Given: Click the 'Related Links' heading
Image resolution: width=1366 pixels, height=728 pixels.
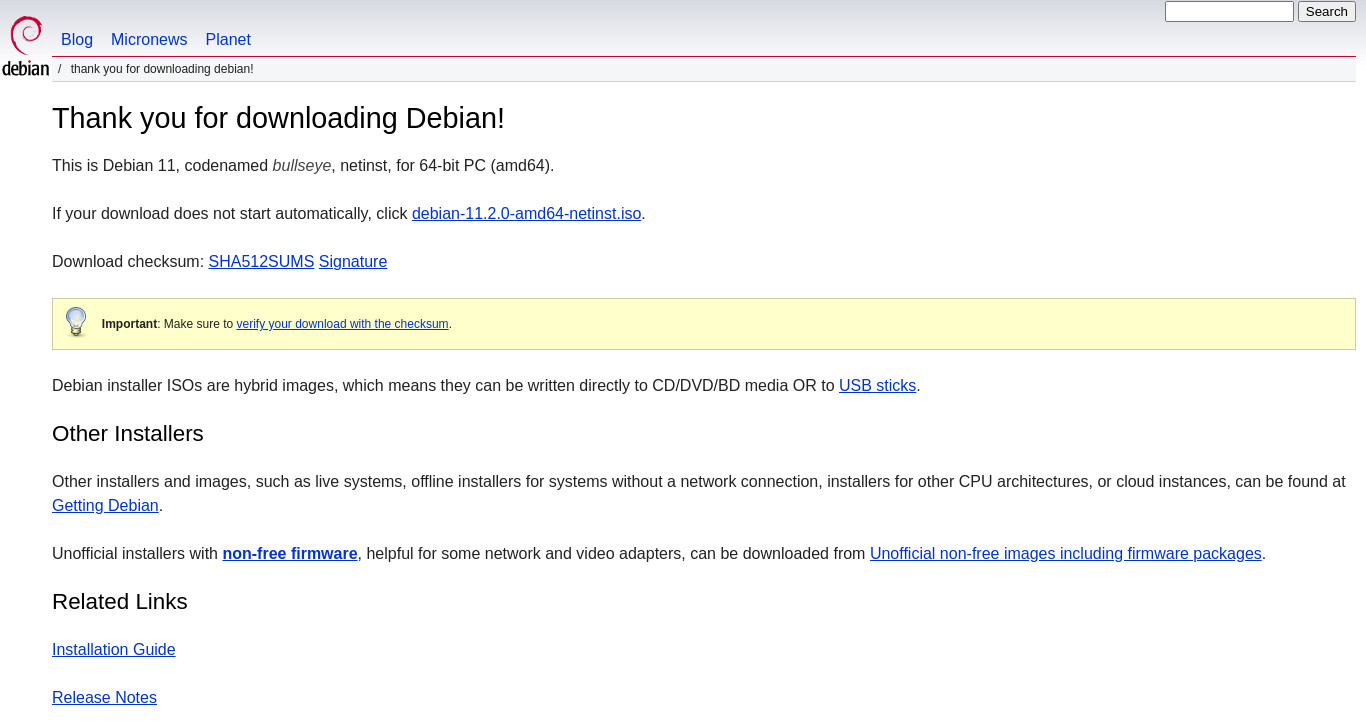Looking at the screenshot, I should [x=120, y=602].
